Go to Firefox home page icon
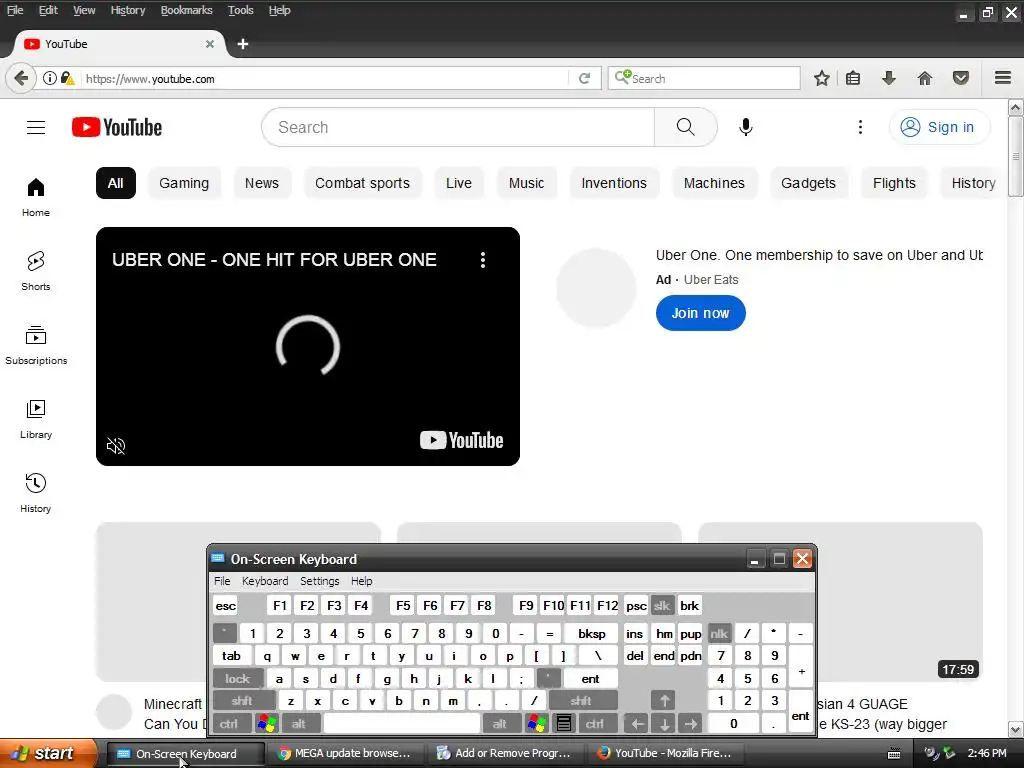The height and width of the screenshot is (768, 1024). (925, 78)
